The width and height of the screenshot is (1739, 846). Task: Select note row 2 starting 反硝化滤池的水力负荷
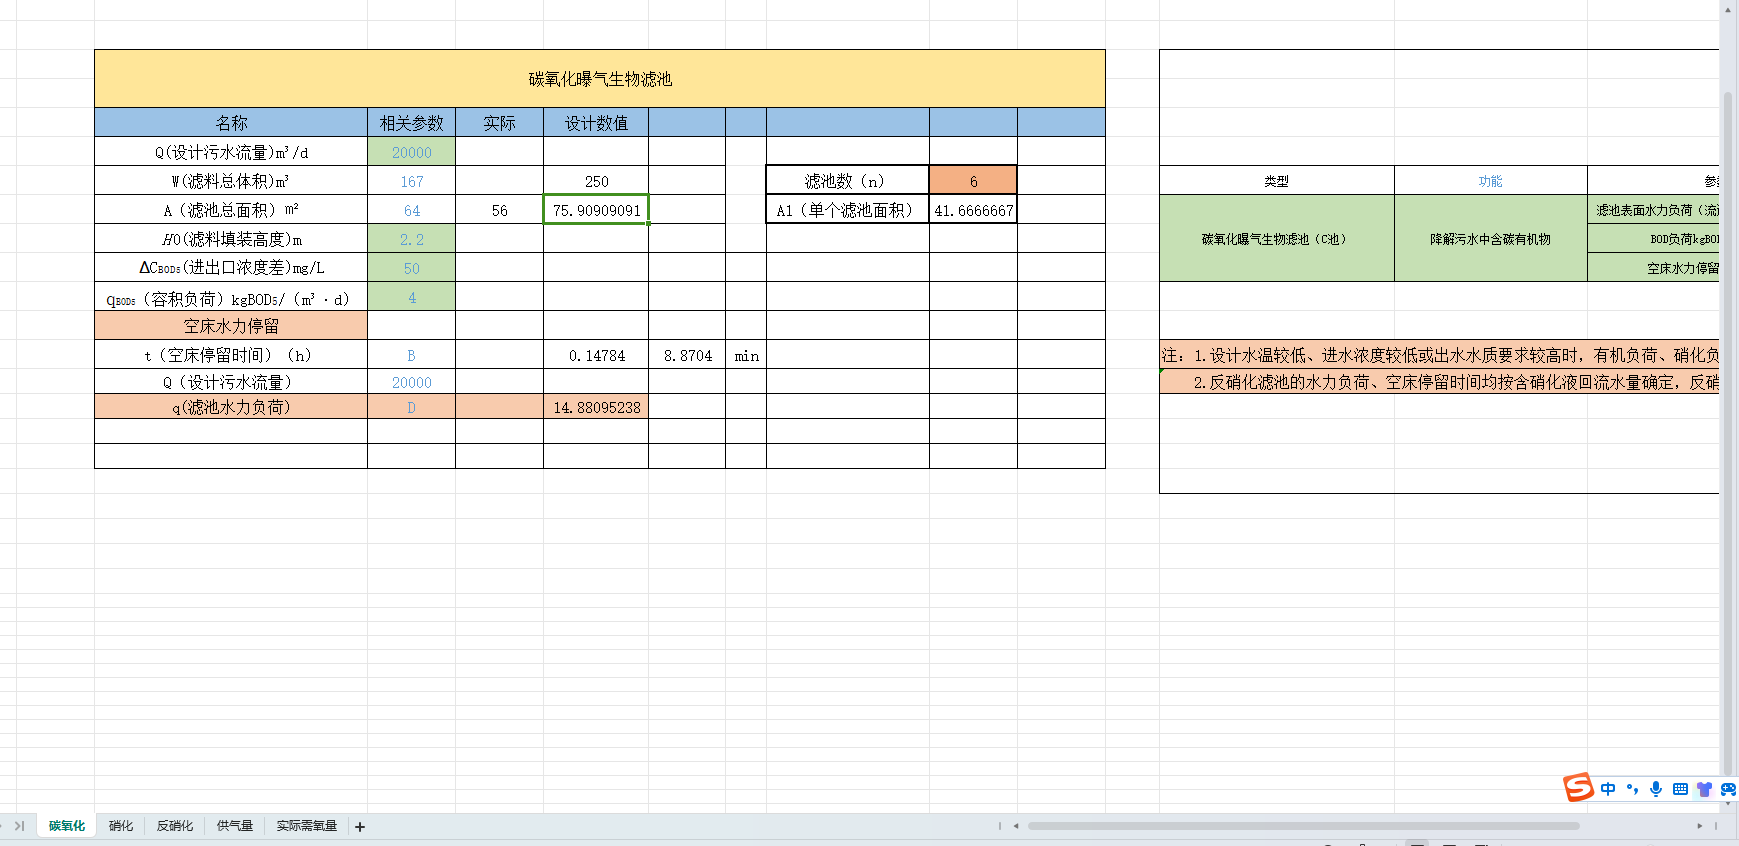[x=1440, y=382]
